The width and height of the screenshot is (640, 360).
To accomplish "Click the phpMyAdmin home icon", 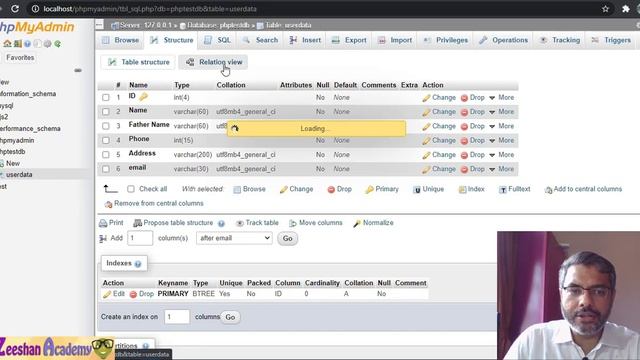I will point(7,44).
